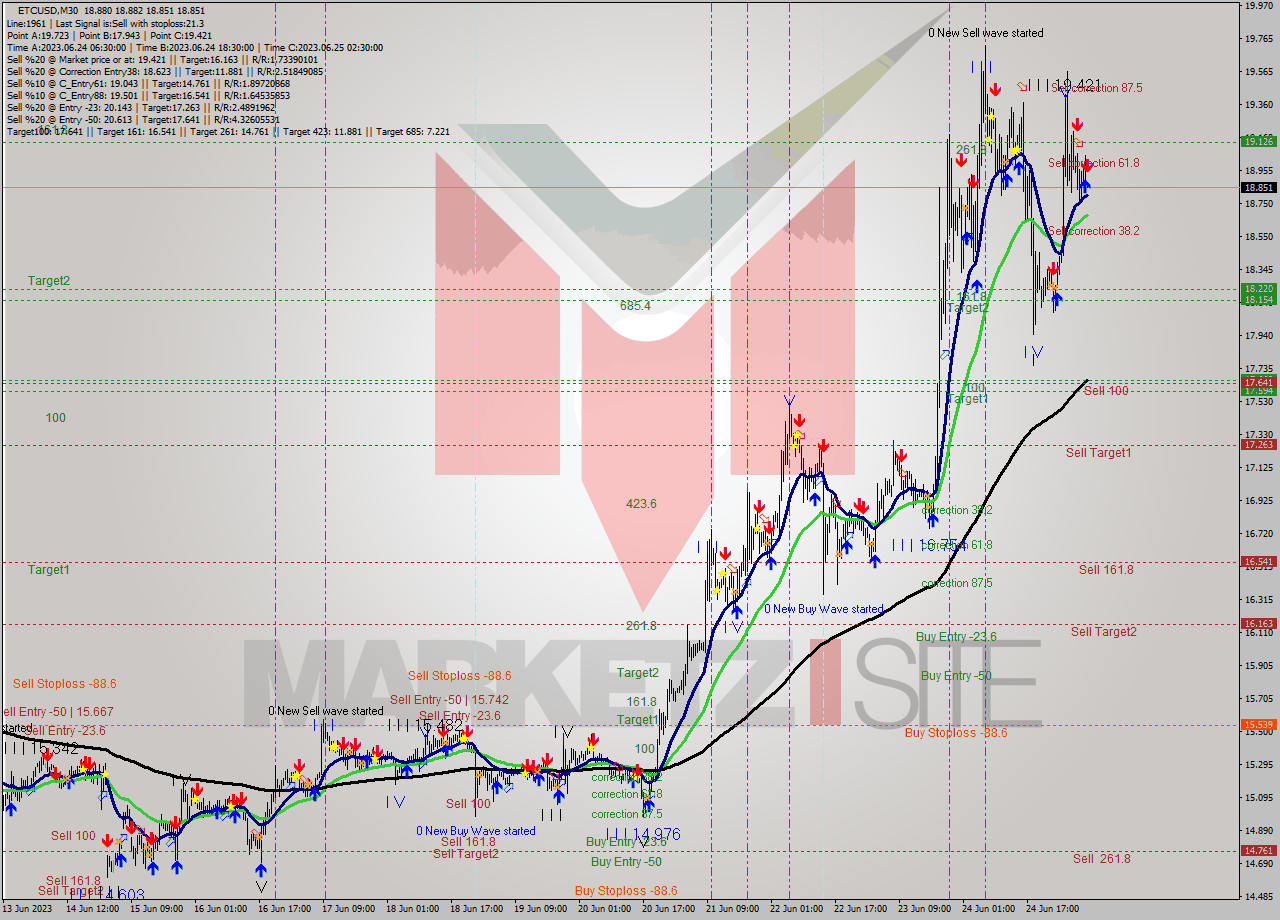This screenshot has width=1280, height=920.
Task: Click the 19.970 price scale value
Action: coord(1257,6)
